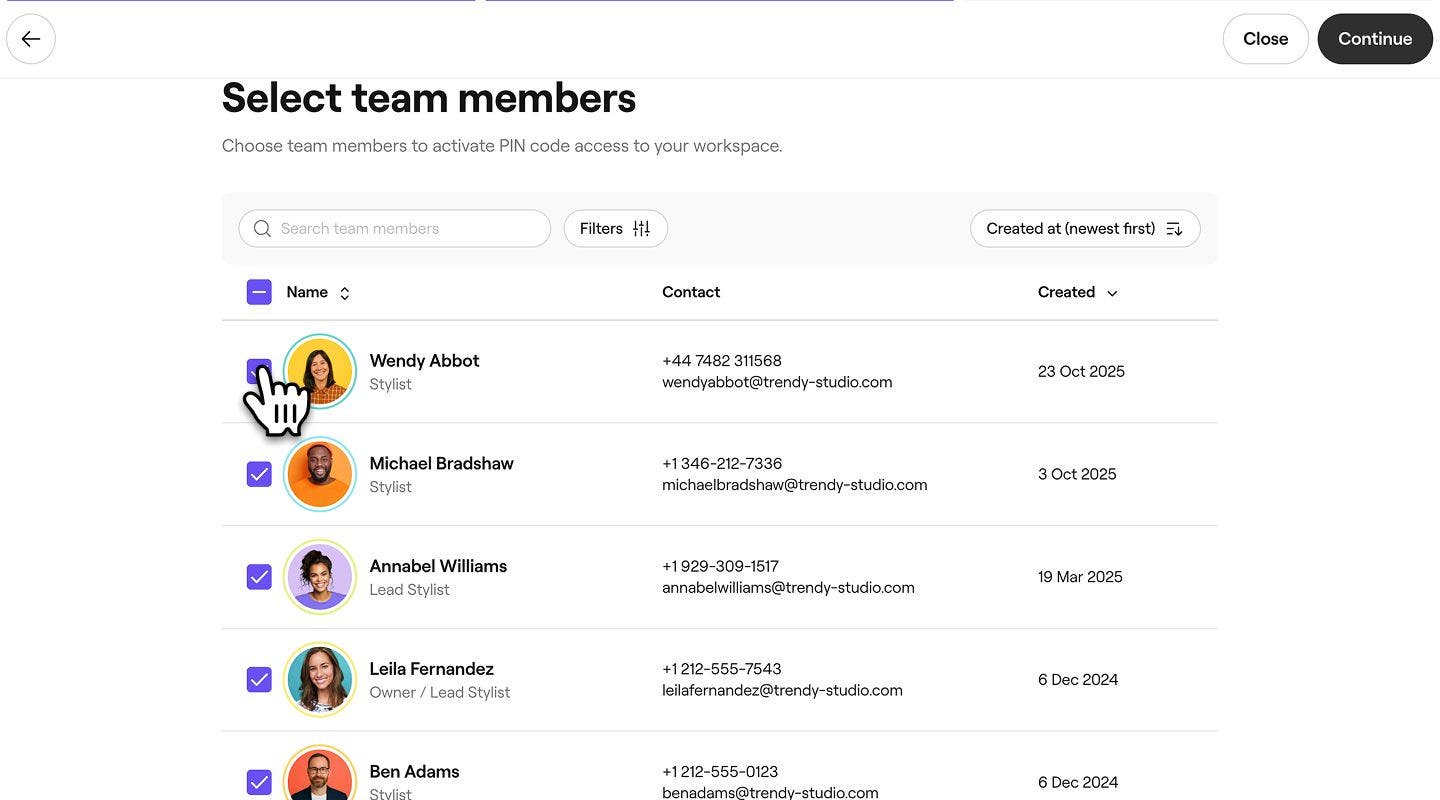Click the Contact column header

[x=691, y=292]
